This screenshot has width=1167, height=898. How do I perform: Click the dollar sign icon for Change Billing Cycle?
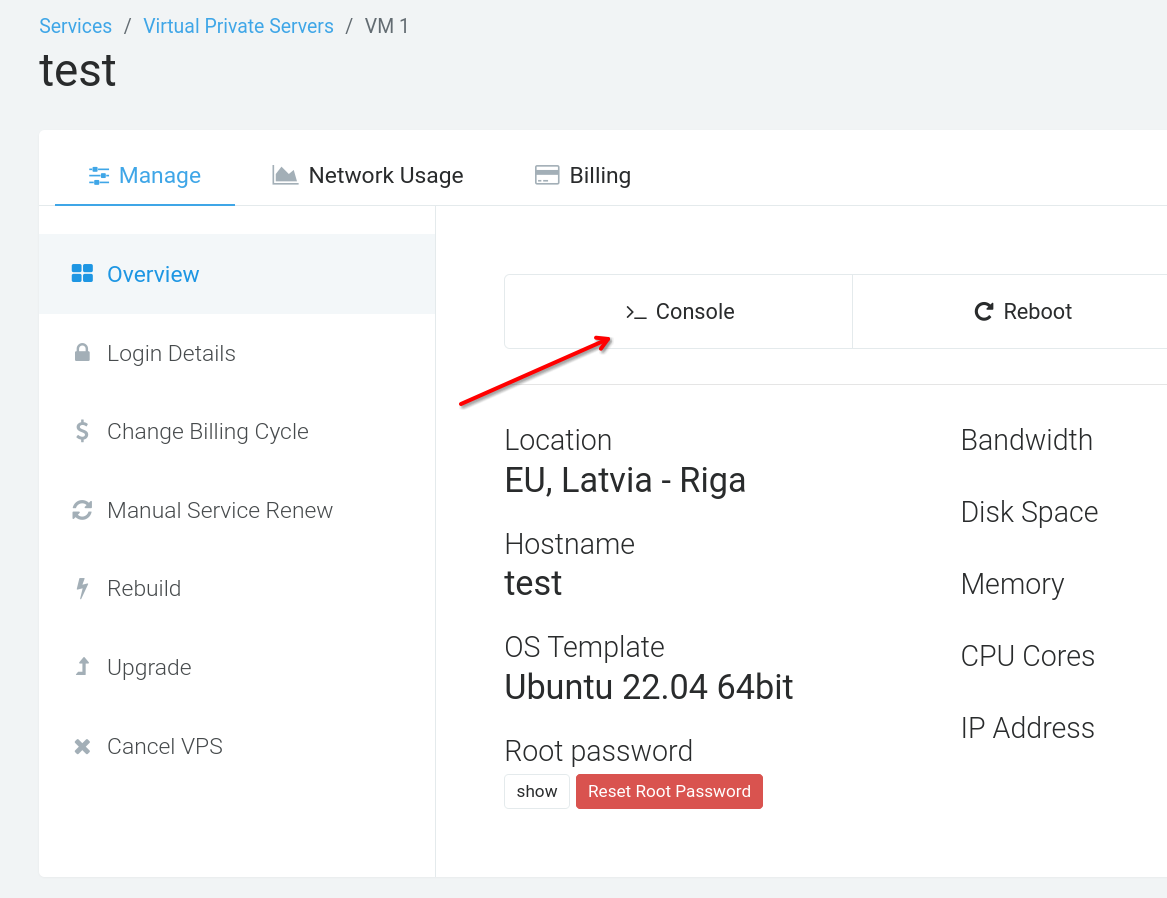[x=81, y=431]
